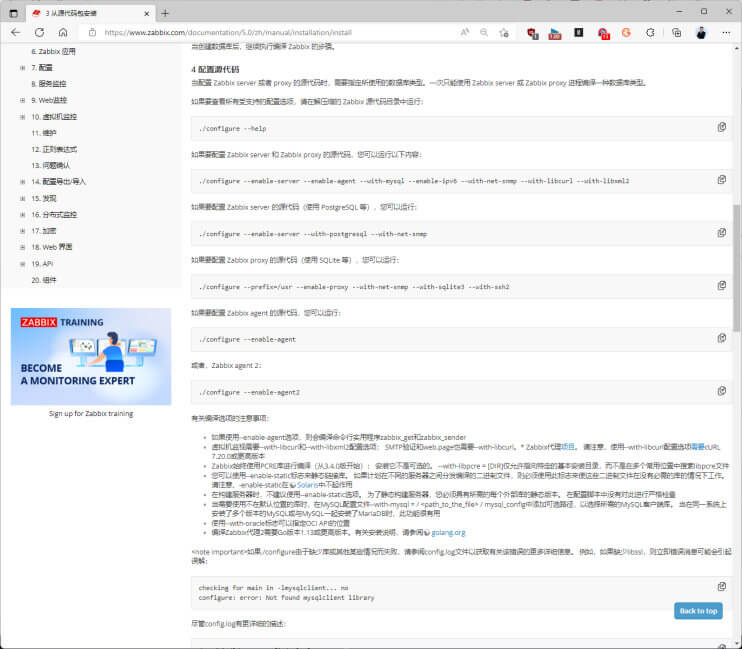The height and width of the screenshot is (649, 742).
Task: Add this page to favorites star icon
Action: tap(504, 32)
